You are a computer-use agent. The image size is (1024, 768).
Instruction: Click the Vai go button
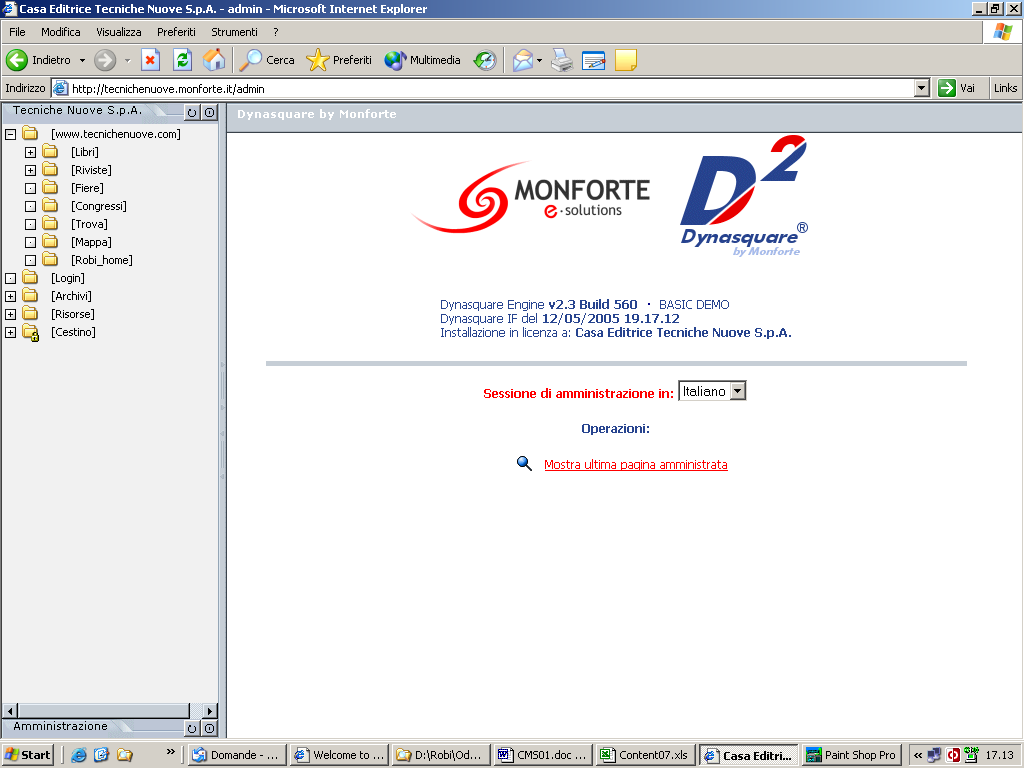957,88
